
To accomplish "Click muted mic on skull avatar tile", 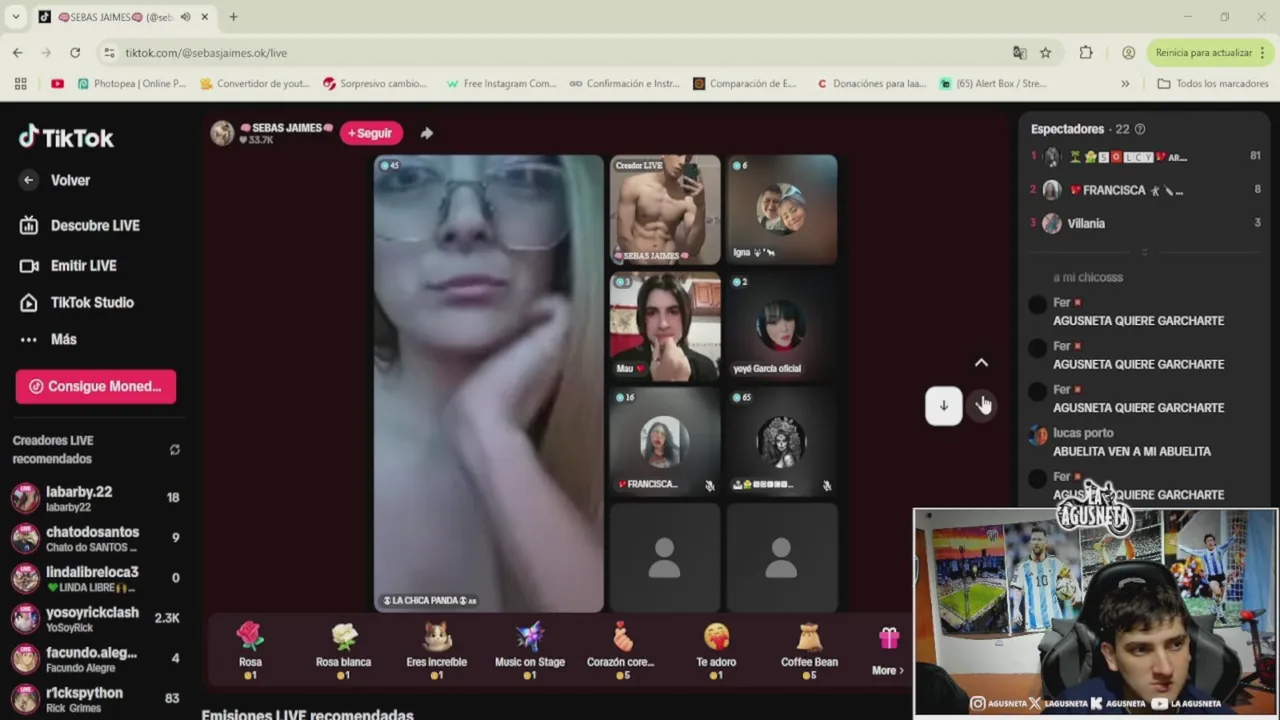I will (x=826, y=485).
